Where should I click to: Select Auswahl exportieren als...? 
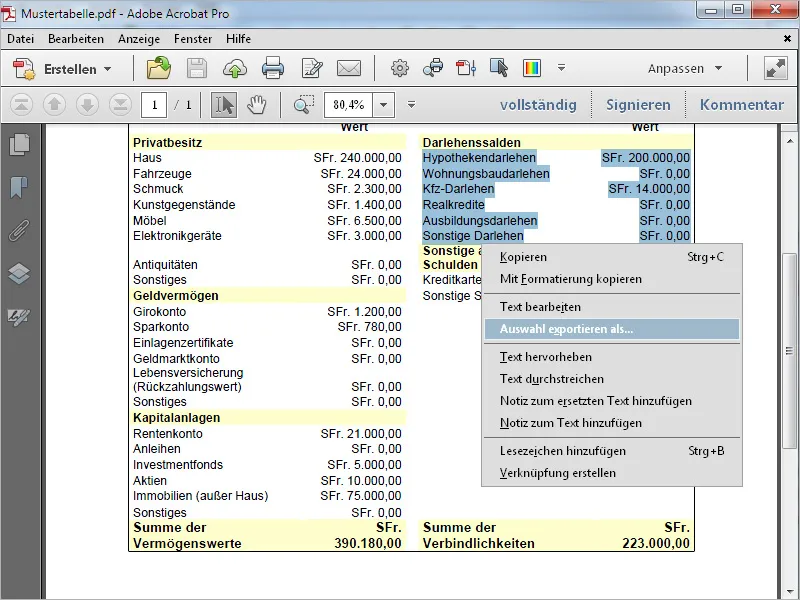611,329
